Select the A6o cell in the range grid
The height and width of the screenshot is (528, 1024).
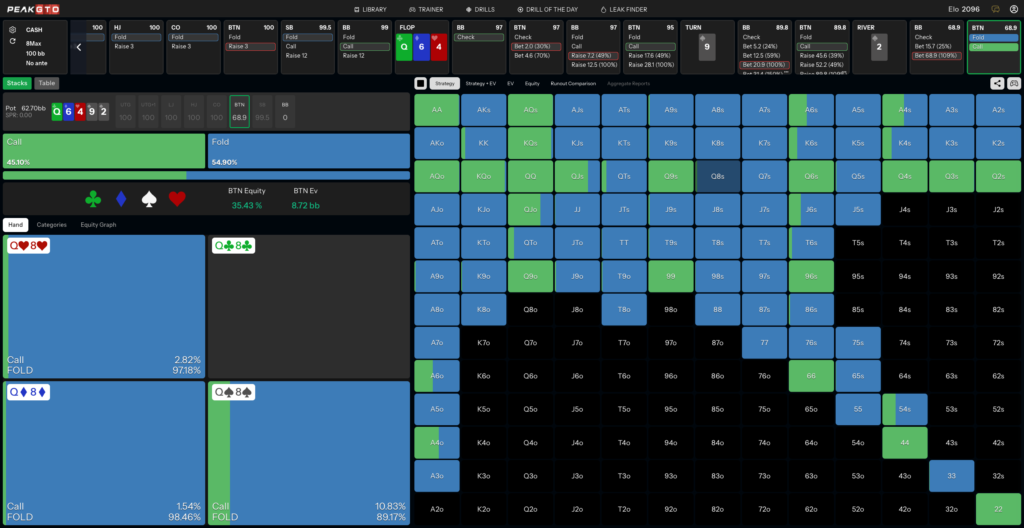[x=436, y=376]
